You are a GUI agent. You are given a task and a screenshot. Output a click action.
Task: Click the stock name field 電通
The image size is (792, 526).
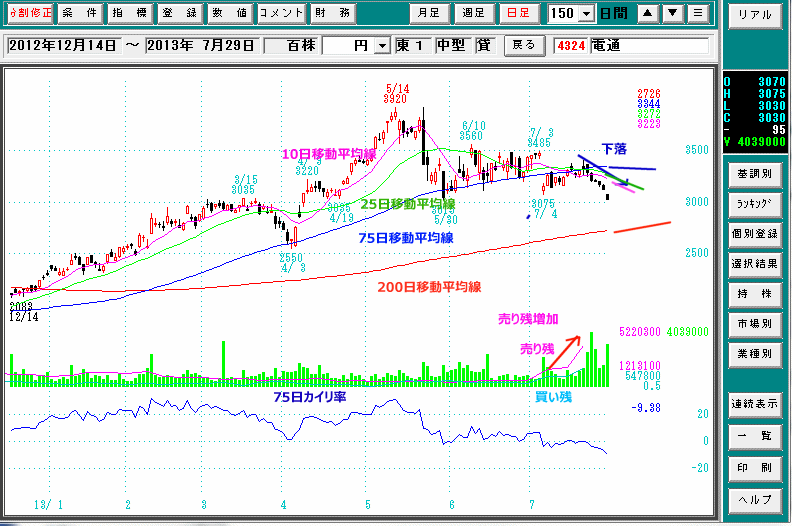pos(649,46)
